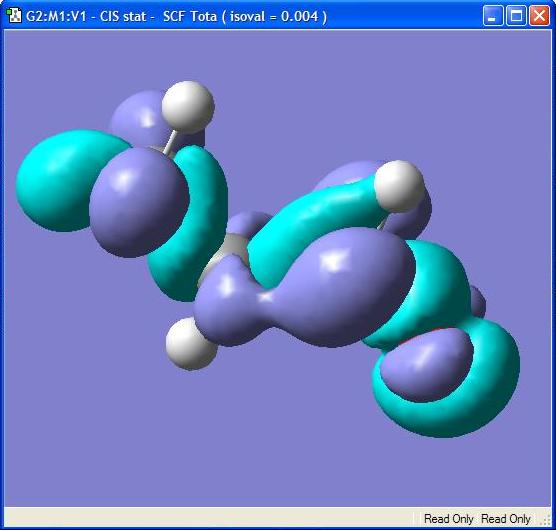The image size is (556, 530).
Task: Click the purple lobe inside the bottom-right cyan lobe
Action: click(427, 365)
